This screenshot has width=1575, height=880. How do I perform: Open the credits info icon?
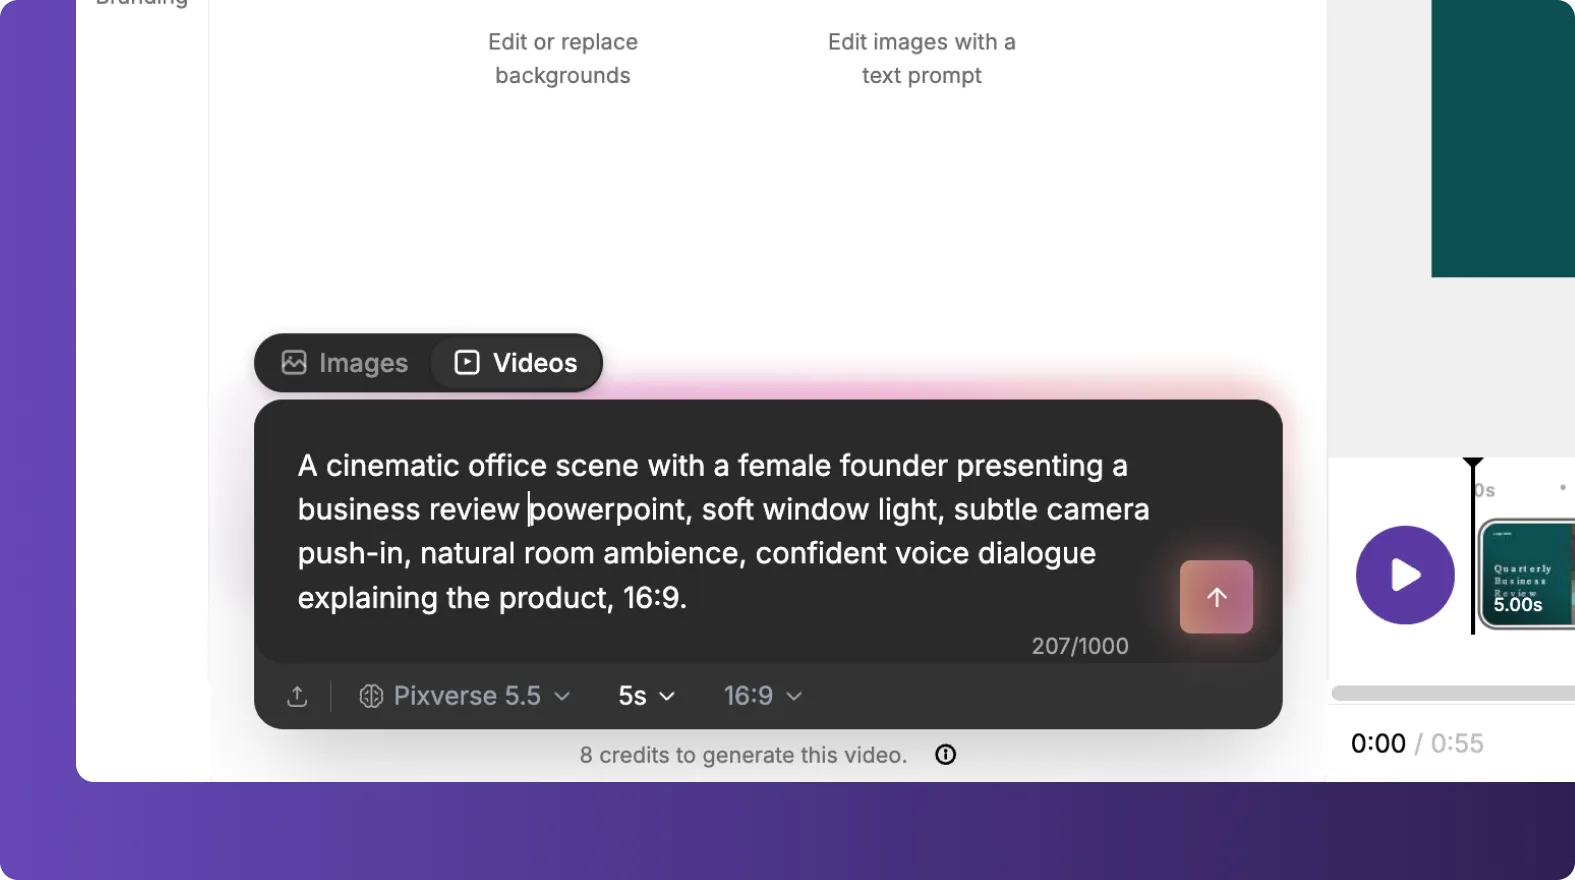945,755
